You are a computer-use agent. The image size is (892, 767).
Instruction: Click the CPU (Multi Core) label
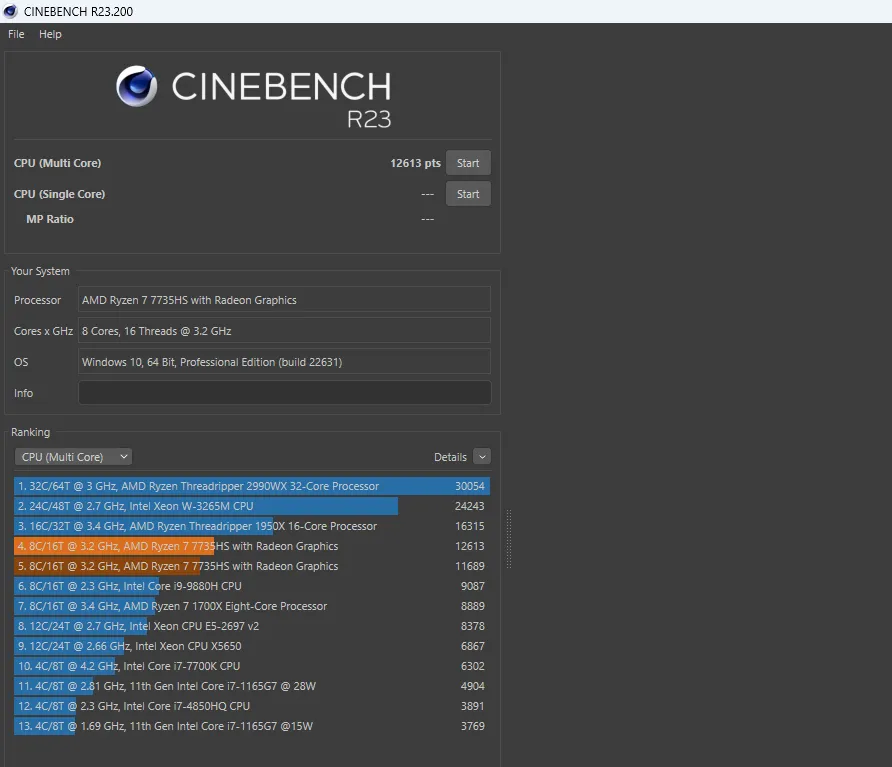[x=57, y=163]
